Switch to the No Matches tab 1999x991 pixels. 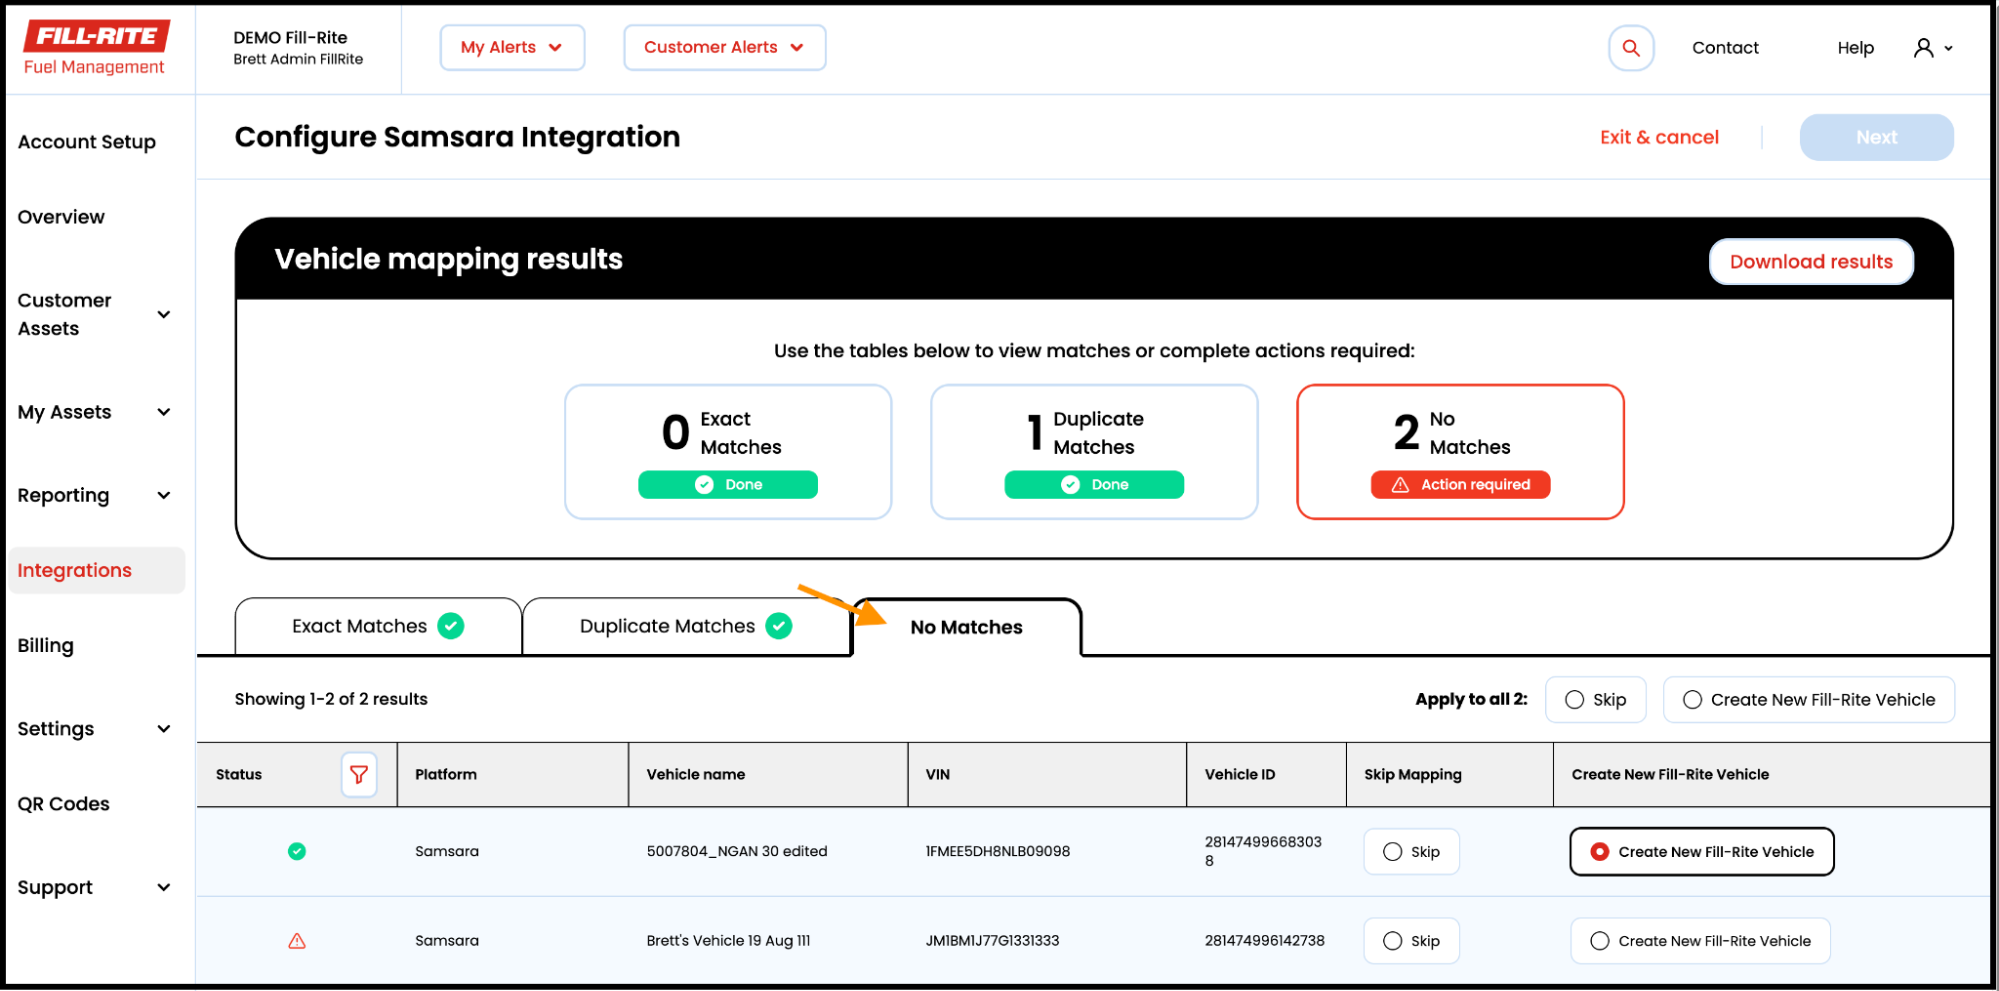(965, 627)
